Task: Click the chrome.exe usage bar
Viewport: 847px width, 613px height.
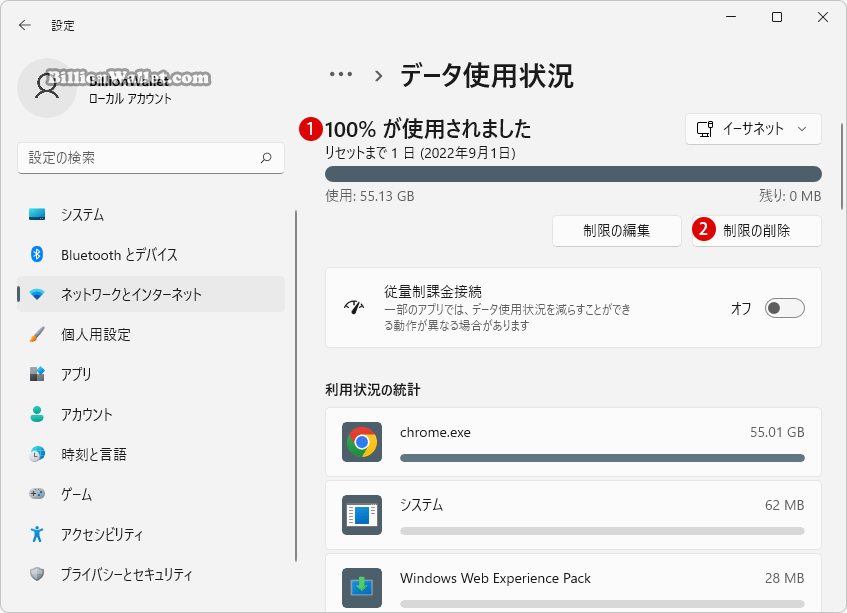Action: coord(602,458)
